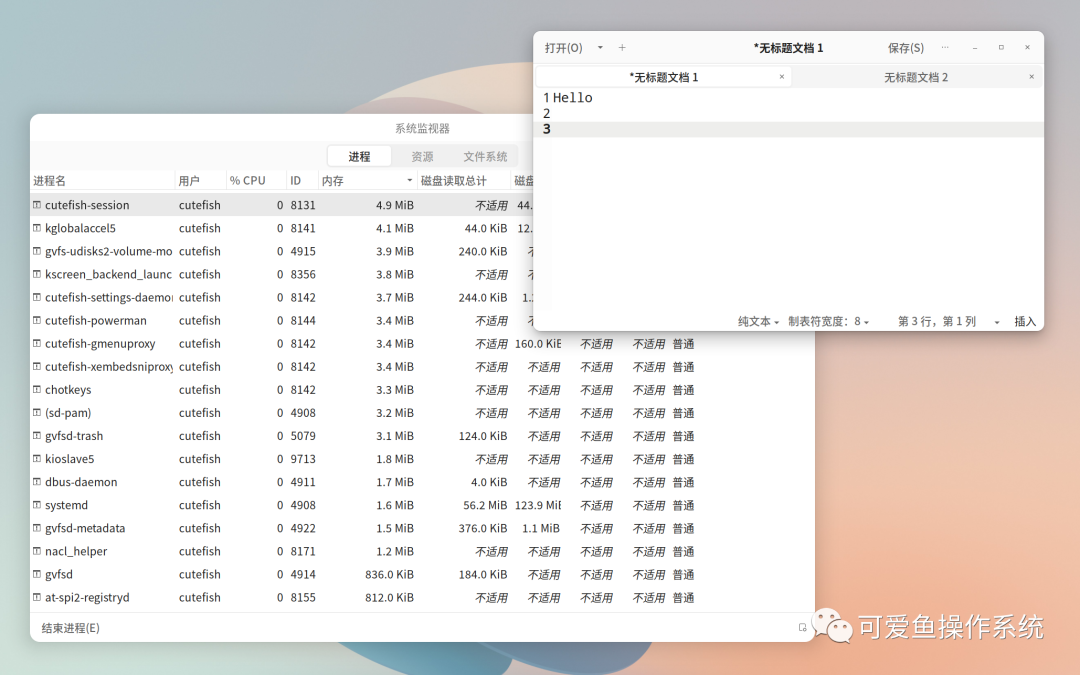Click the kioslave5 process icon
This screenshot has width=1080, height=675.
(38, 459)
